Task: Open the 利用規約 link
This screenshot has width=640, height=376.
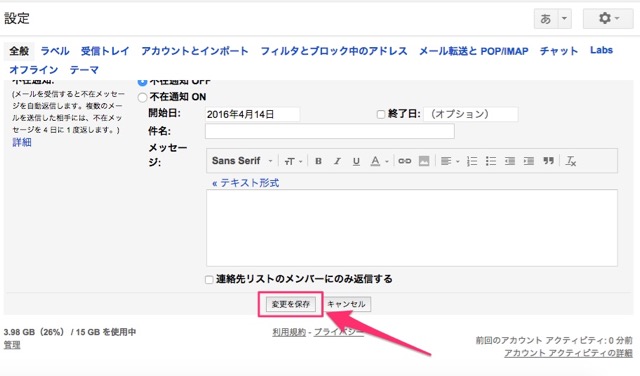Action: [x=289, y=332]
